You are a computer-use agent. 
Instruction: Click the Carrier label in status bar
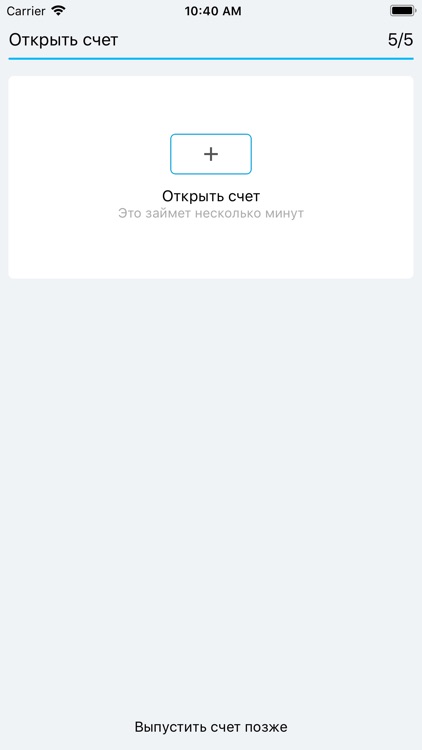[x=26, y=11]
